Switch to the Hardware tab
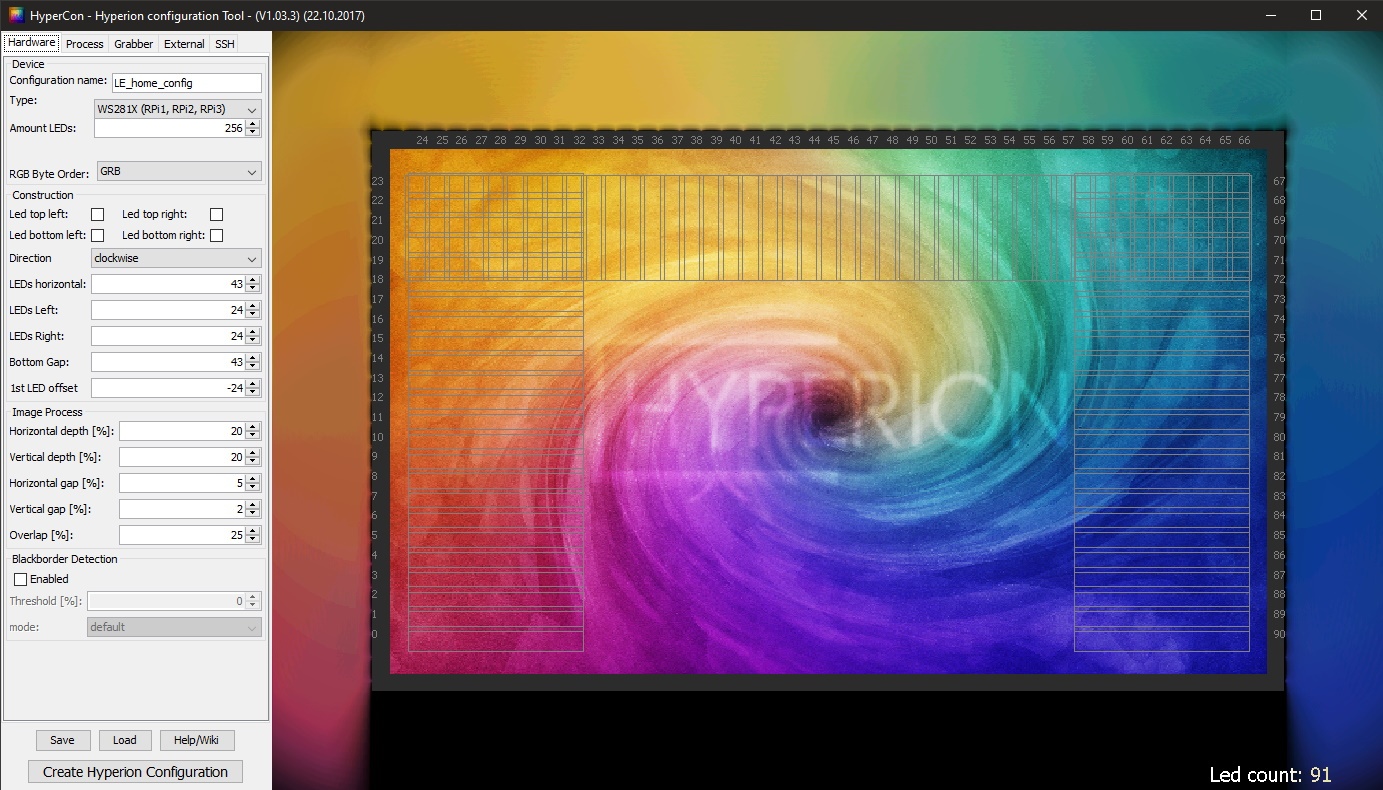 point(31,43)
